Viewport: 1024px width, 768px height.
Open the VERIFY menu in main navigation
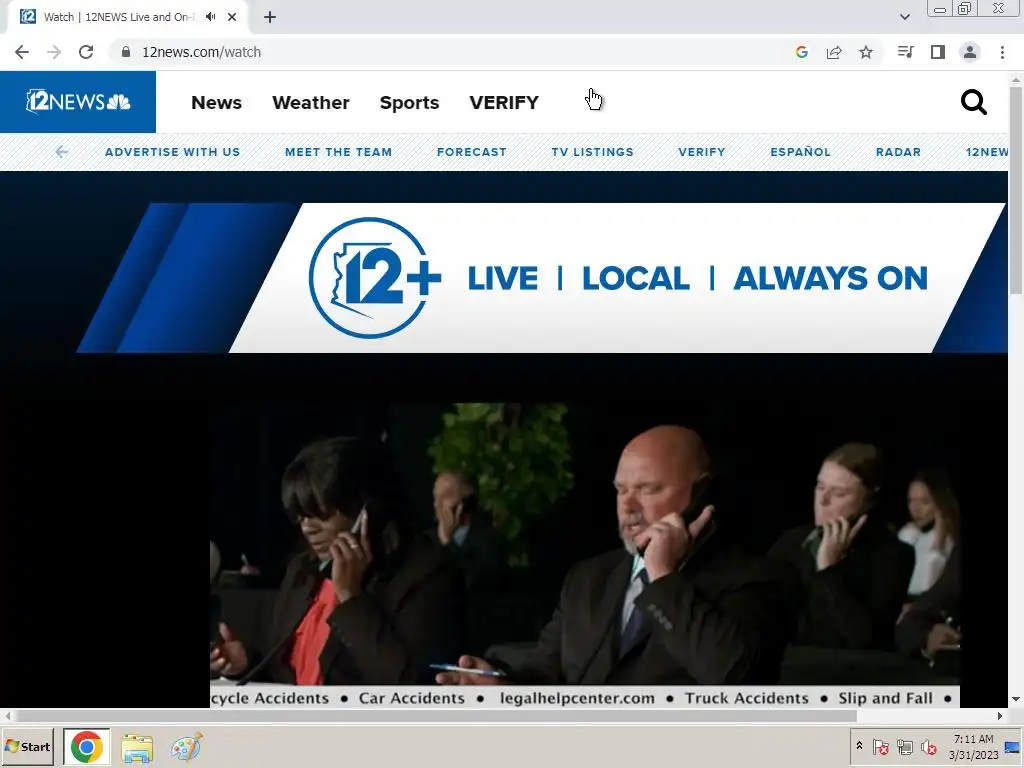(504, 103)
